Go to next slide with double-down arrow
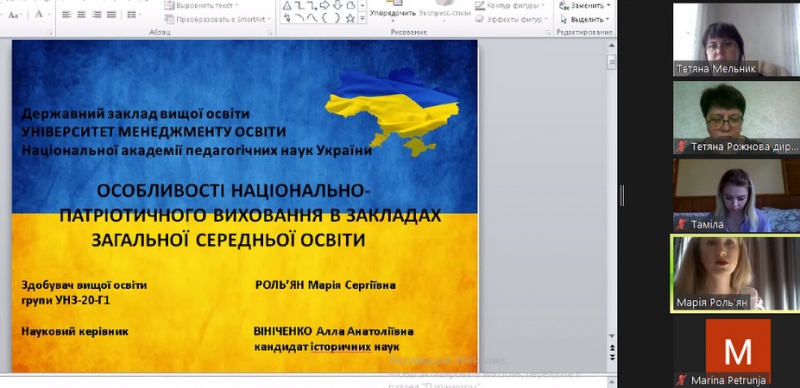Screen dimensions: 800x388 click(612, 356)
